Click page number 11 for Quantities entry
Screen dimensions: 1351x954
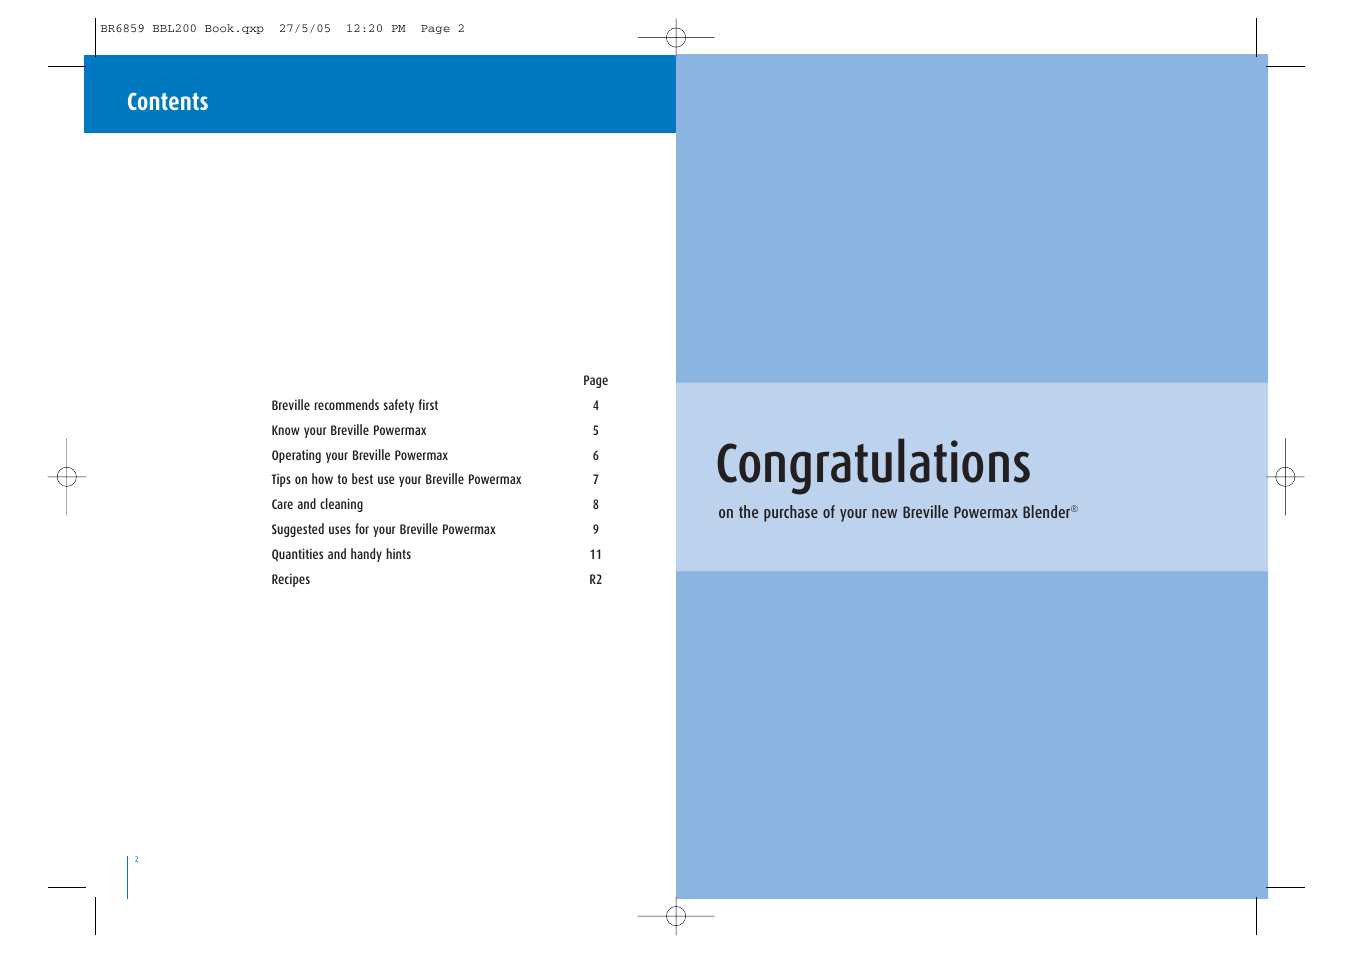tap(596, 555)
